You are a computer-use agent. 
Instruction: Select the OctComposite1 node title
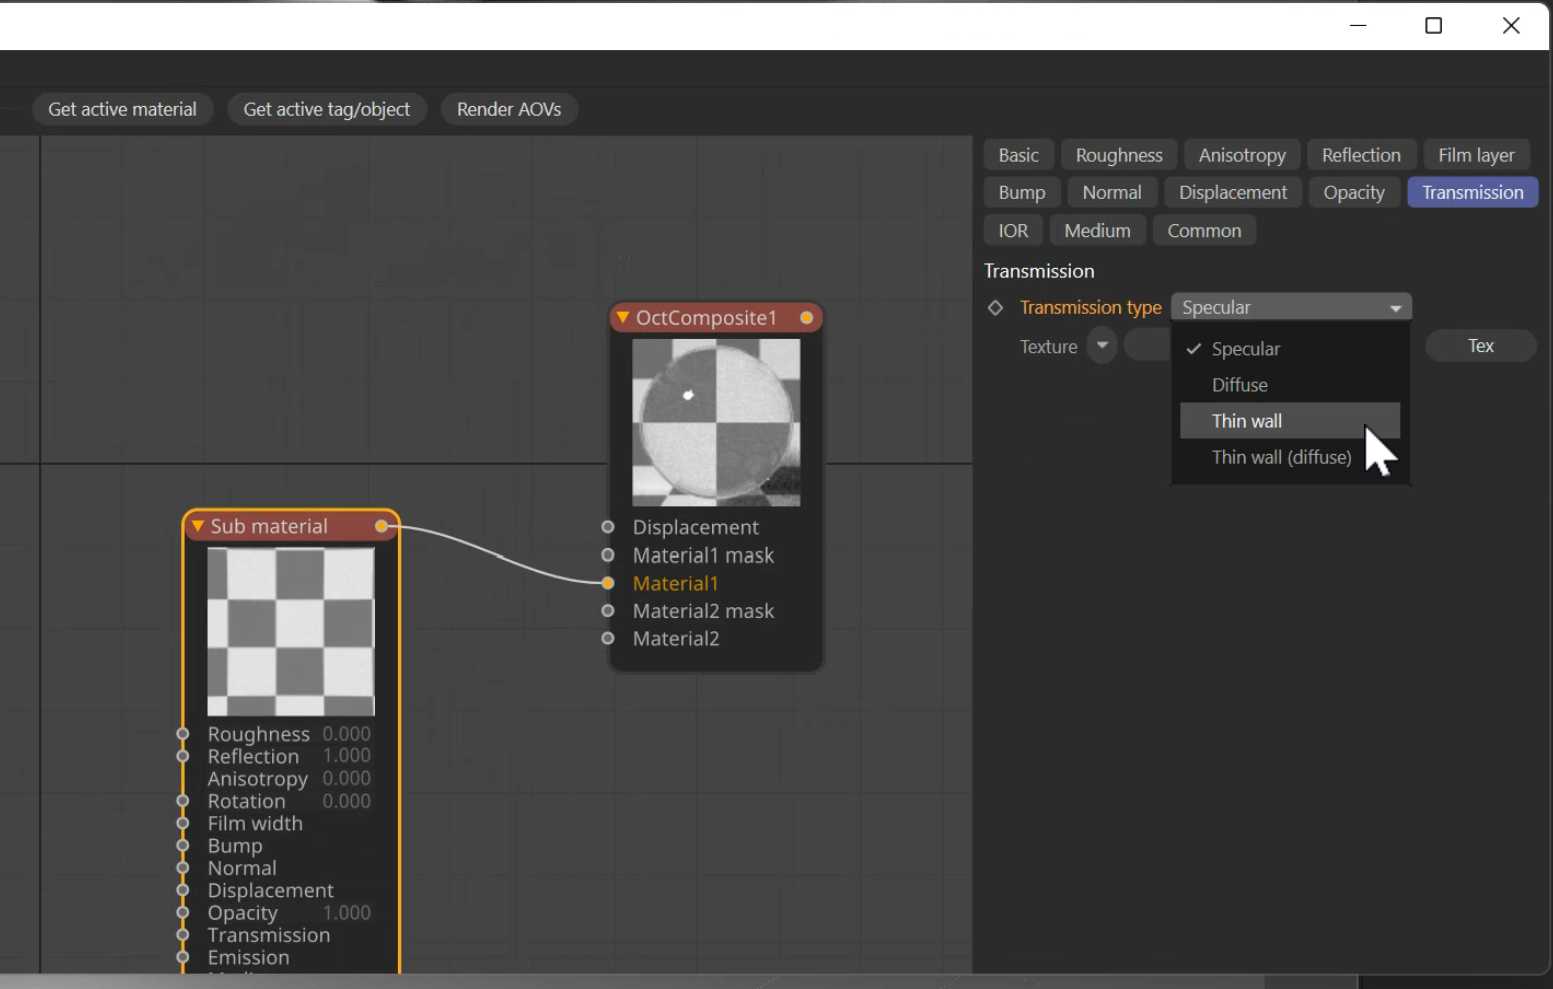706,318
